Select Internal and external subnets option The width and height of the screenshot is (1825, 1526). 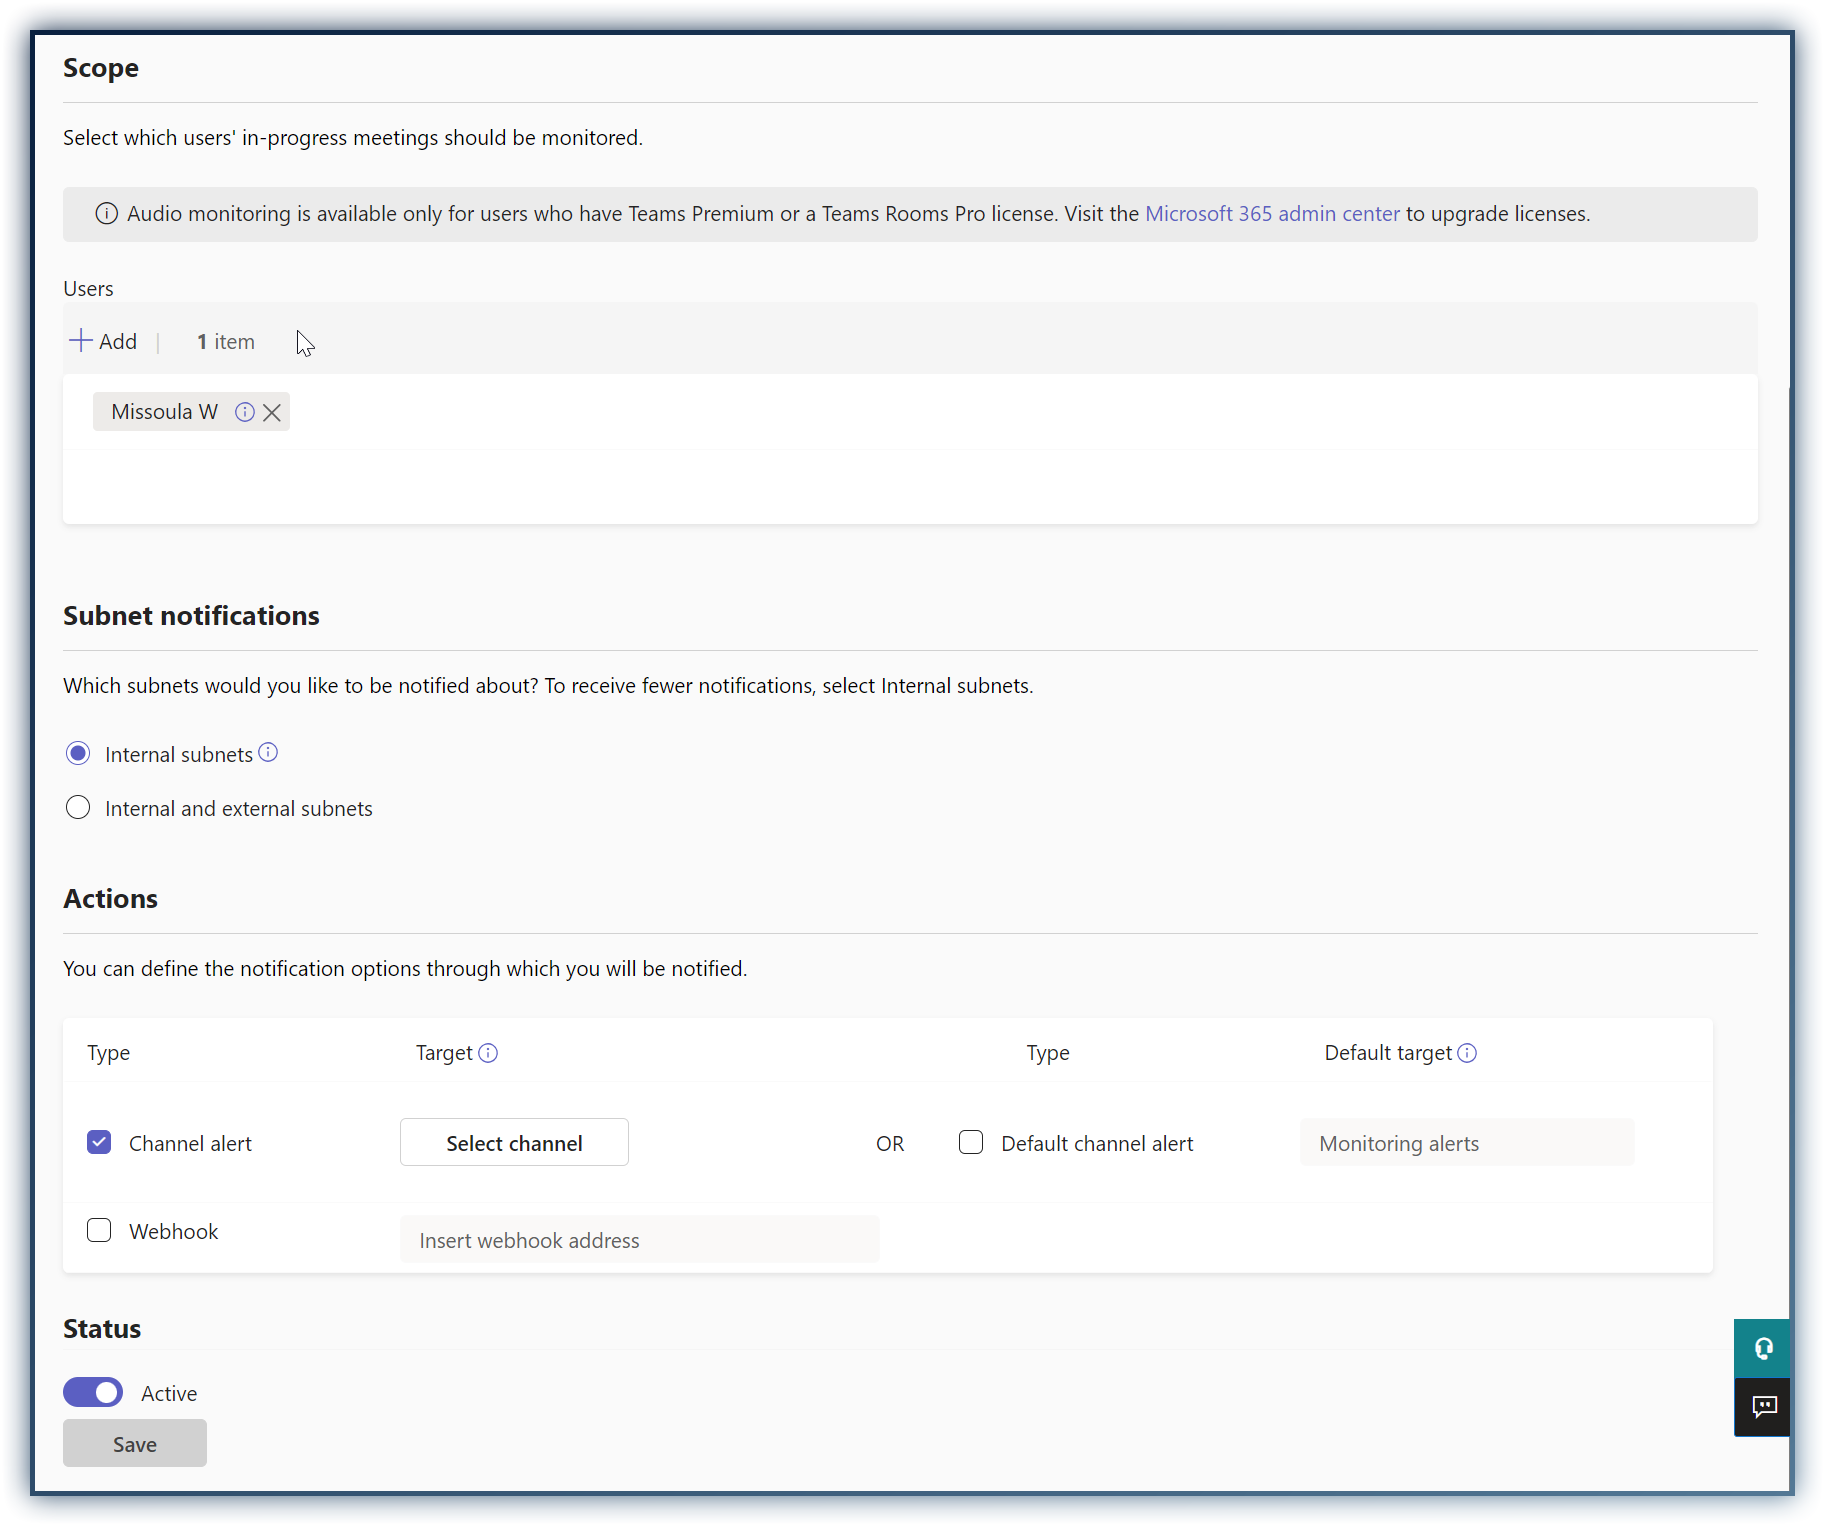[x=78, y=808]
